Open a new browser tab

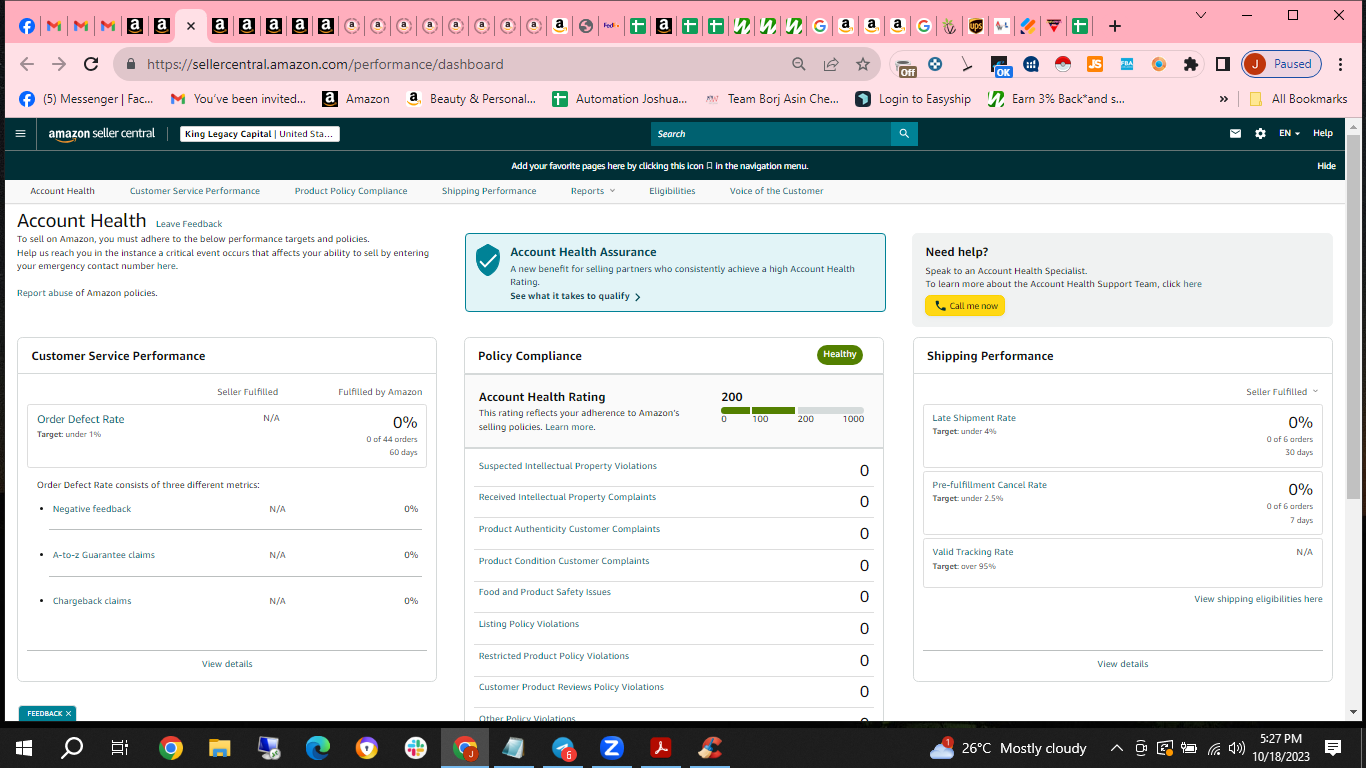coord(1115,26)
